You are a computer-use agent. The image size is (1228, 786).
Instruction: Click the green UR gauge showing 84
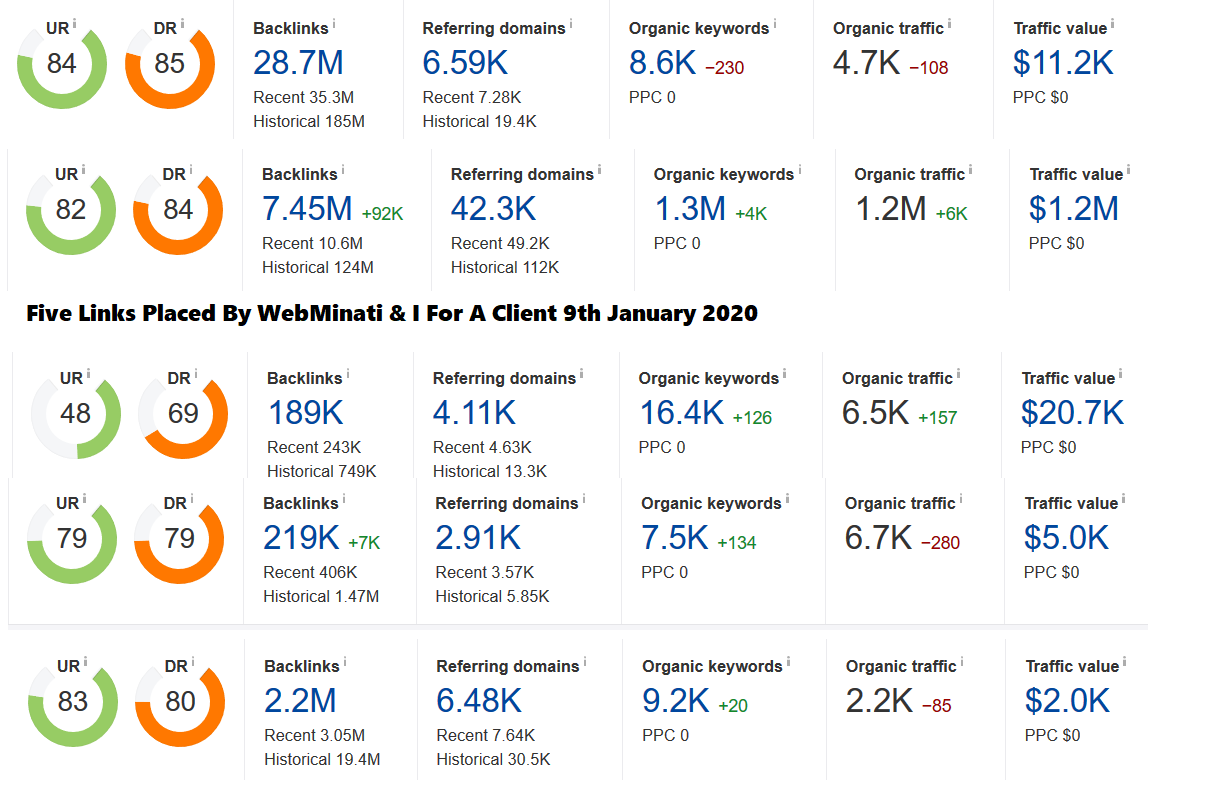pyautogui.click(x=62, y=64)
